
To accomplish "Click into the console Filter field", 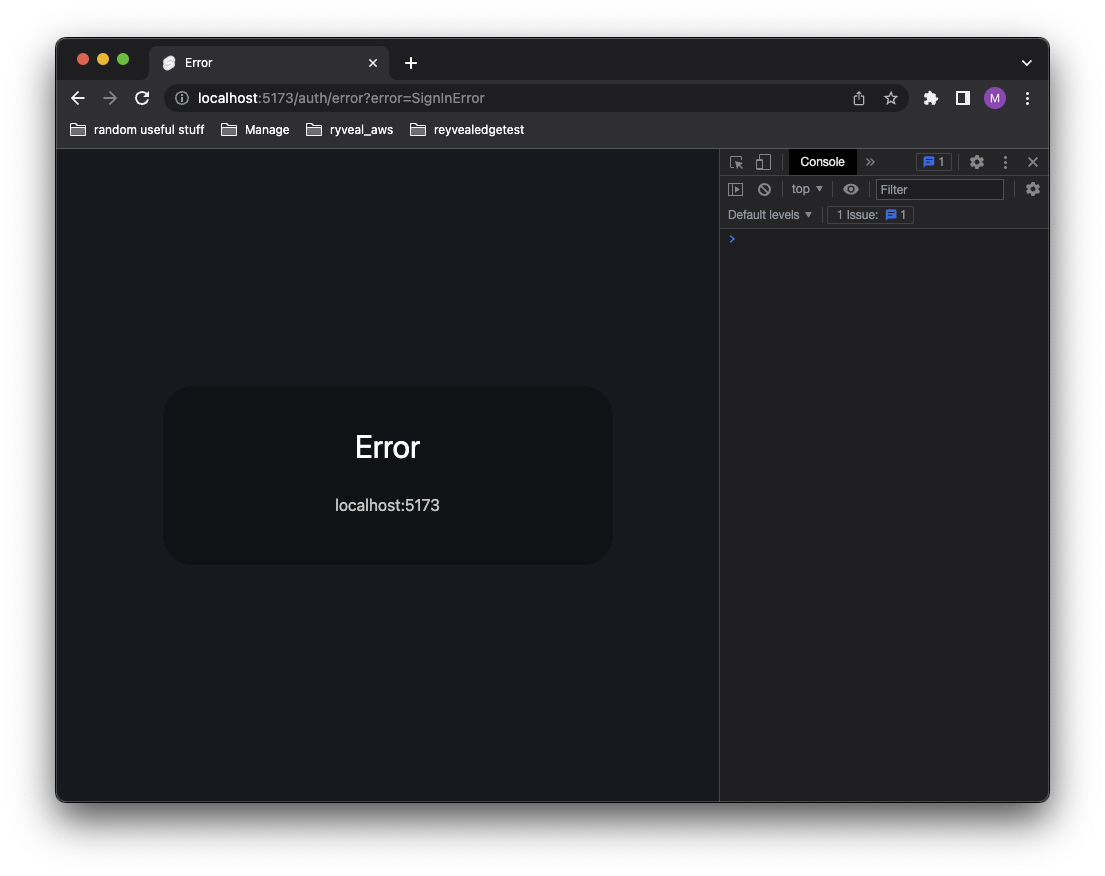I will click(939, 188).
